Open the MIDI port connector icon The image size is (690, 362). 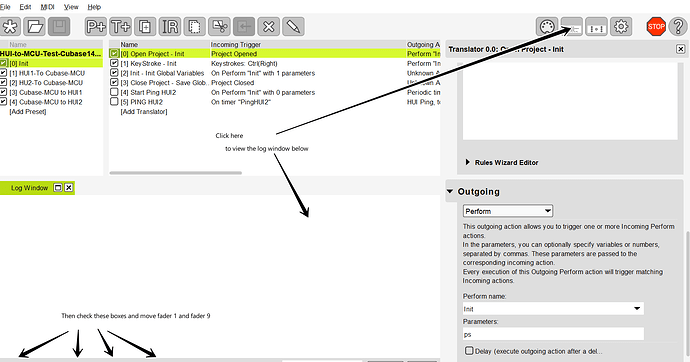tap(547, 27)
